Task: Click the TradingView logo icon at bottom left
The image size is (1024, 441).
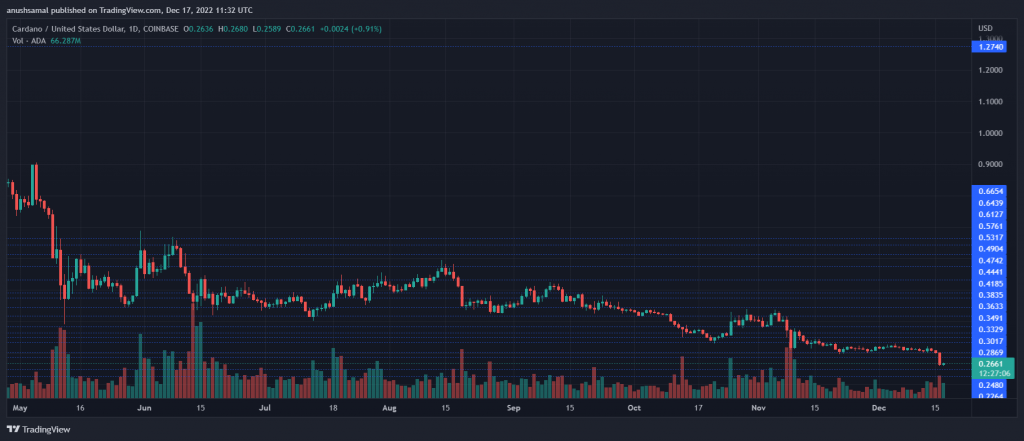Action: 13,429
